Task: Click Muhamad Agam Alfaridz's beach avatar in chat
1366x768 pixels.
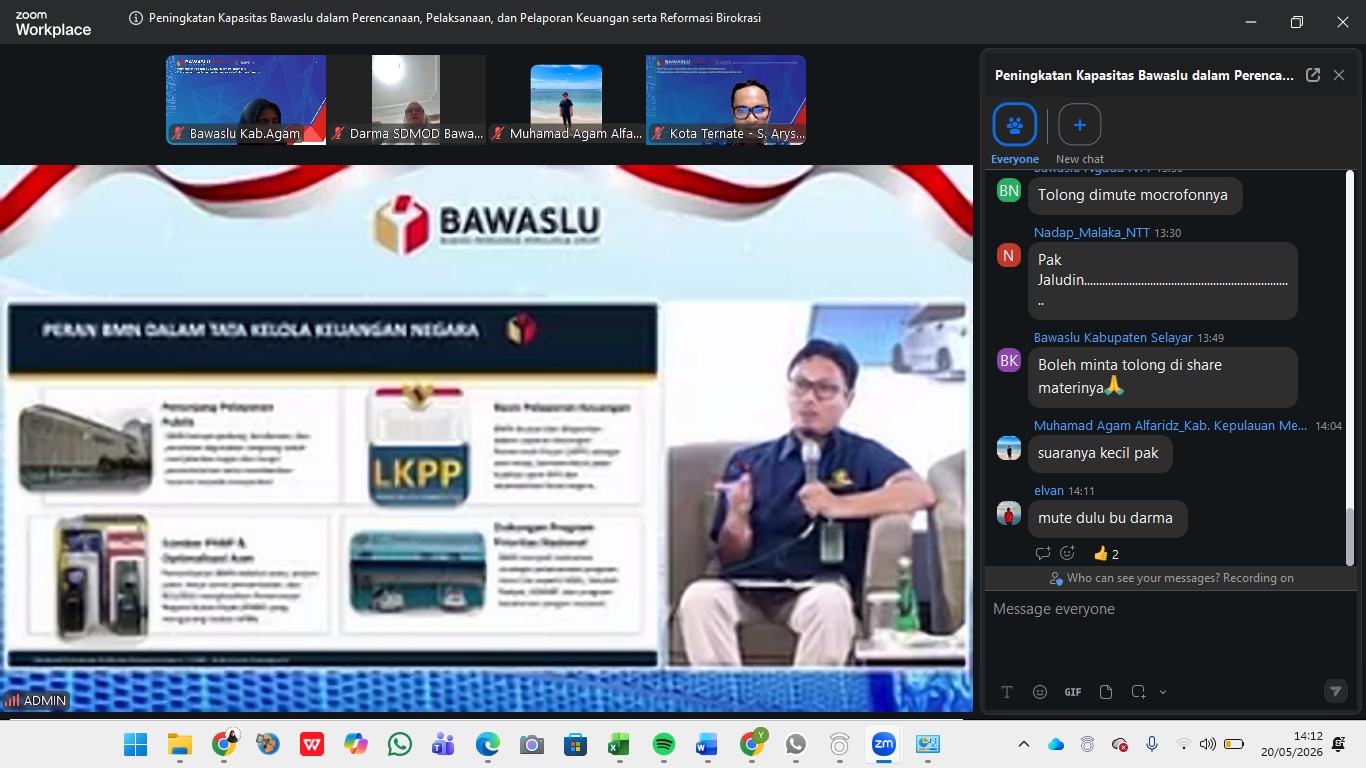Action: pyautogui.click(x=1009, y=448)
